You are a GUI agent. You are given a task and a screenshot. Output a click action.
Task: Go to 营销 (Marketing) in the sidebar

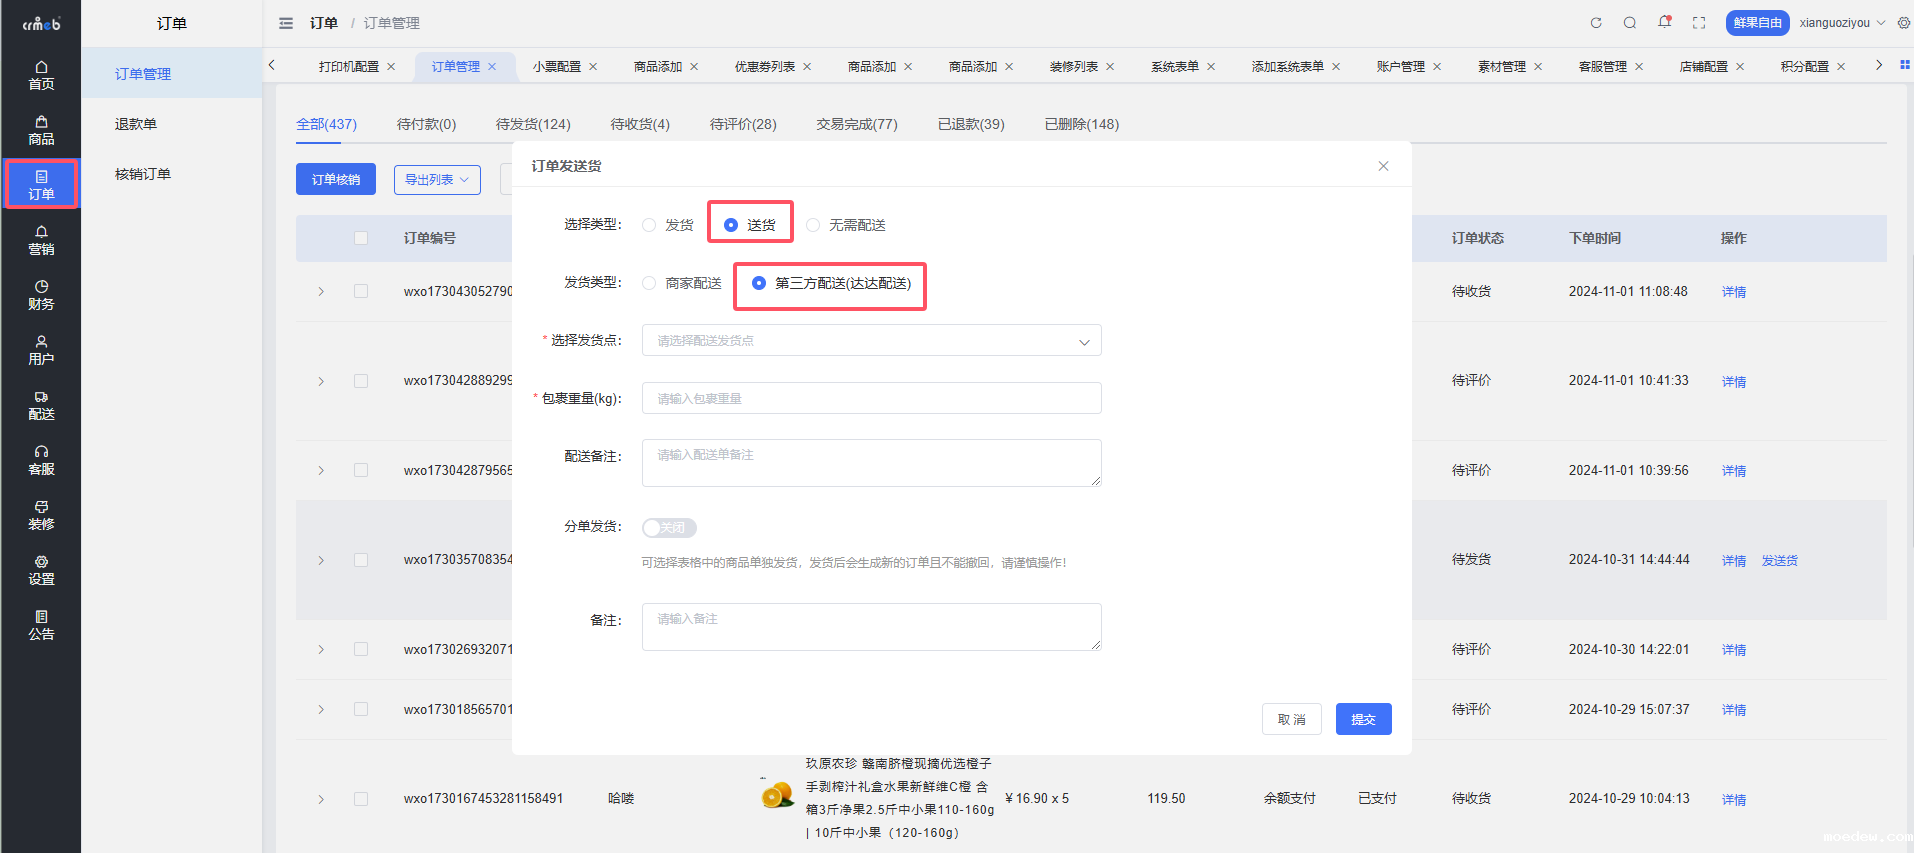pos(41,240)
